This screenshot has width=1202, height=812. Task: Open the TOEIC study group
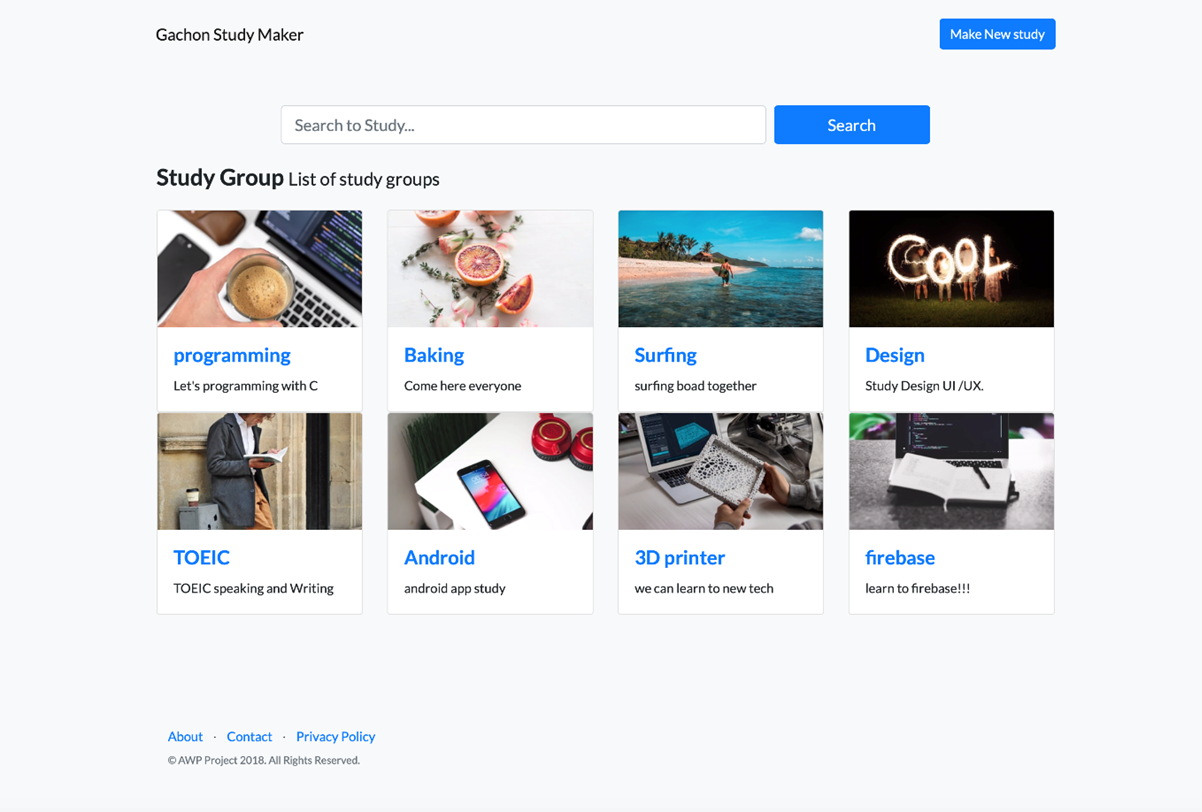click(201, 557)
